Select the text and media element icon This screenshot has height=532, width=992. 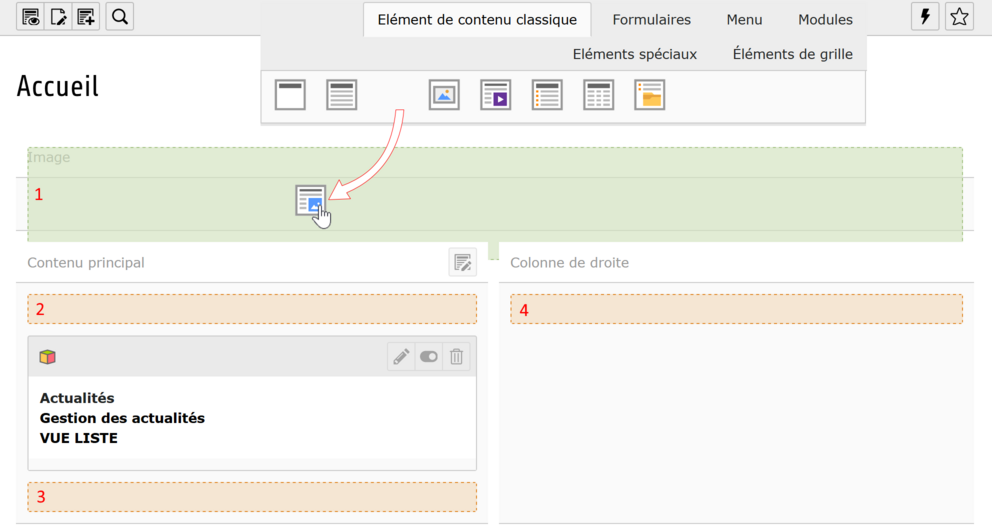click(495, 95)
